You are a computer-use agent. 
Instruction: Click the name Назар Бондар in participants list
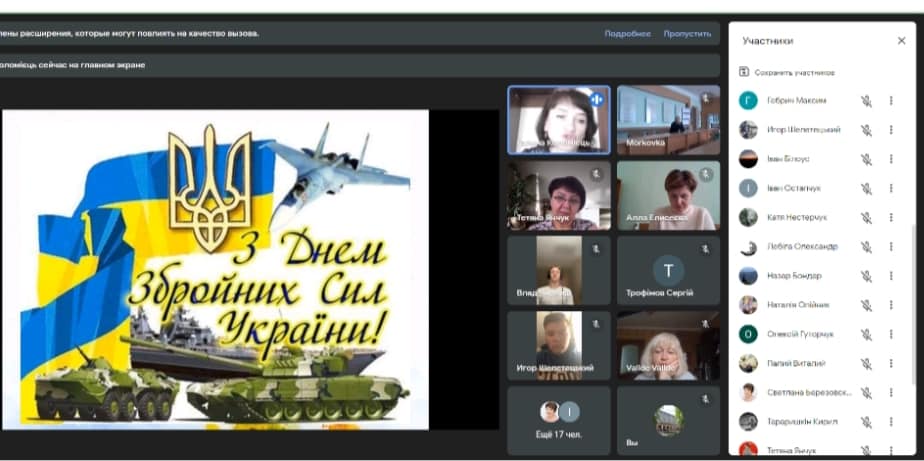794,276
